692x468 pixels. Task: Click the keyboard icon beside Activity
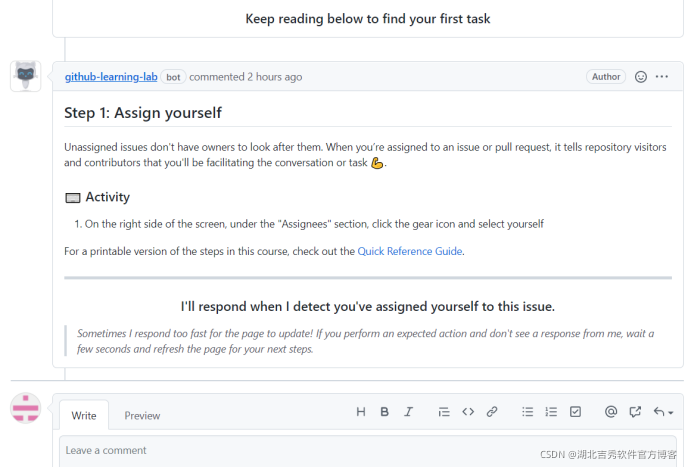[73, 198]
